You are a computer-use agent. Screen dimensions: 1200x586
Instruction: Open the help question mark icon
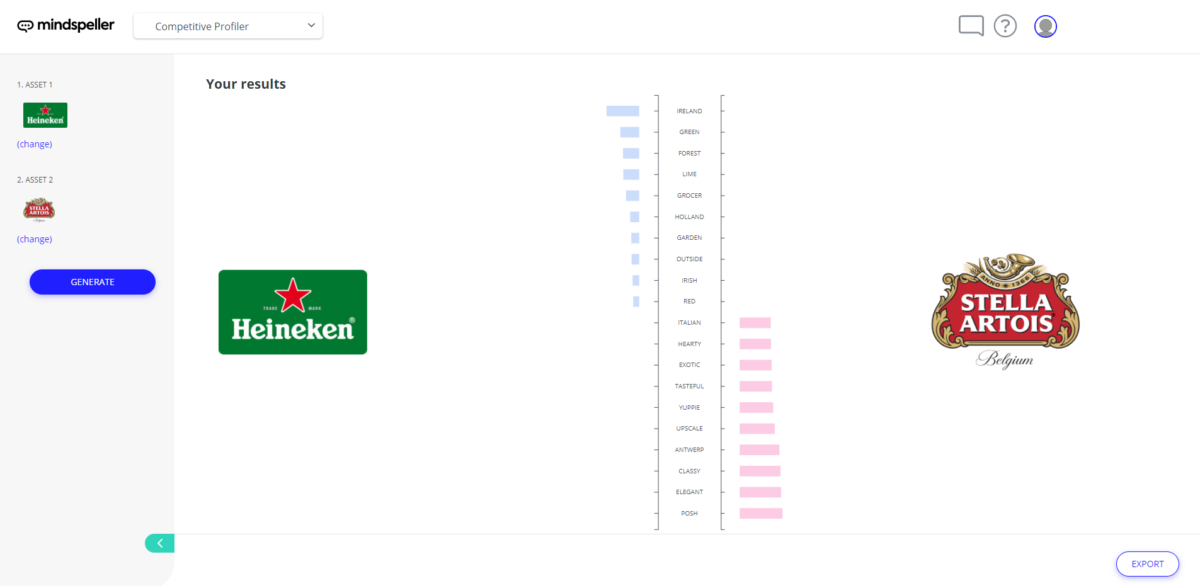[x=1005, y=26]
